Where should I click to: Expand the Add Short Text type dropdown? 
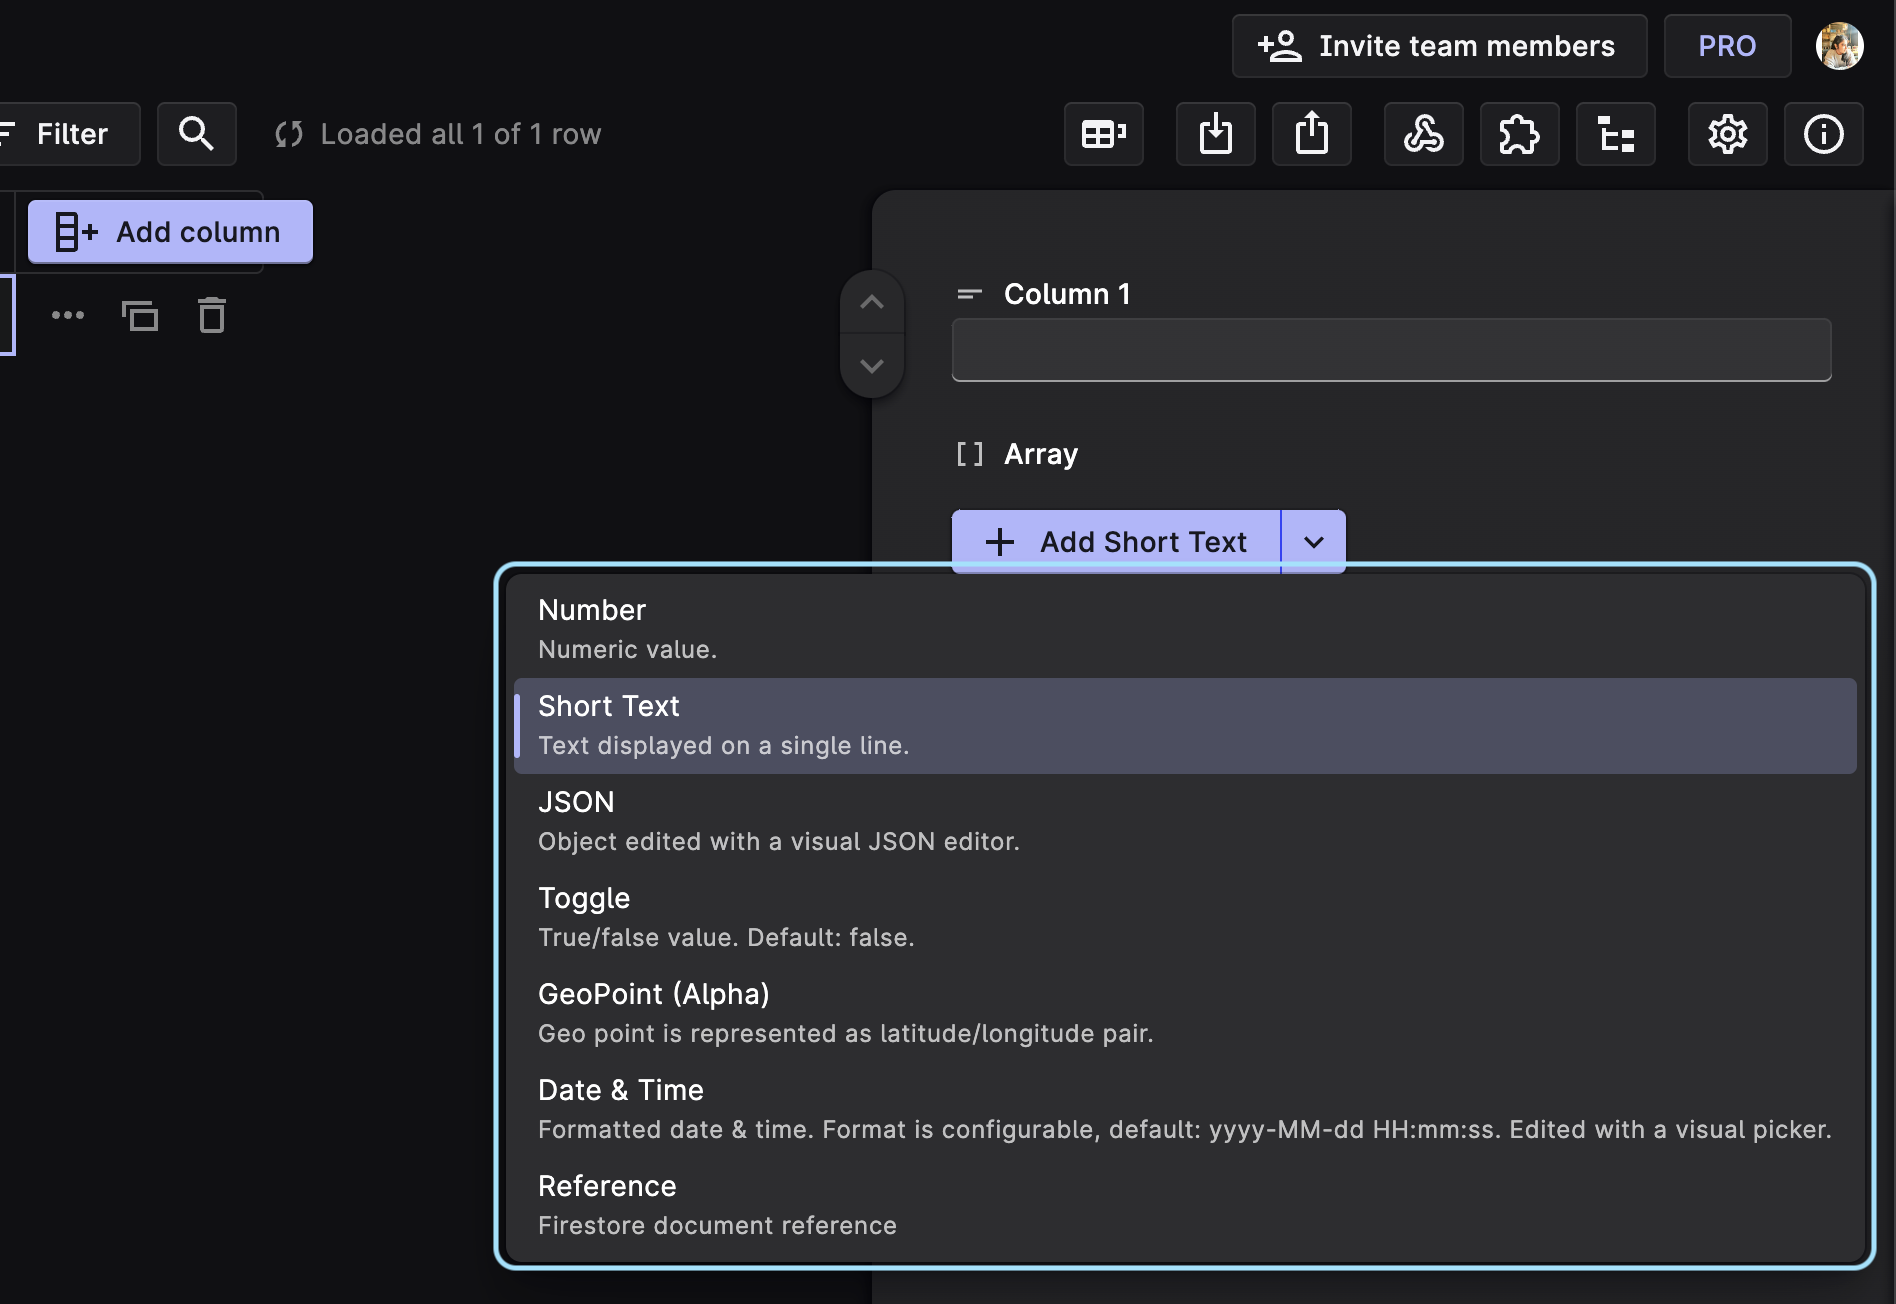[1313, 542]
